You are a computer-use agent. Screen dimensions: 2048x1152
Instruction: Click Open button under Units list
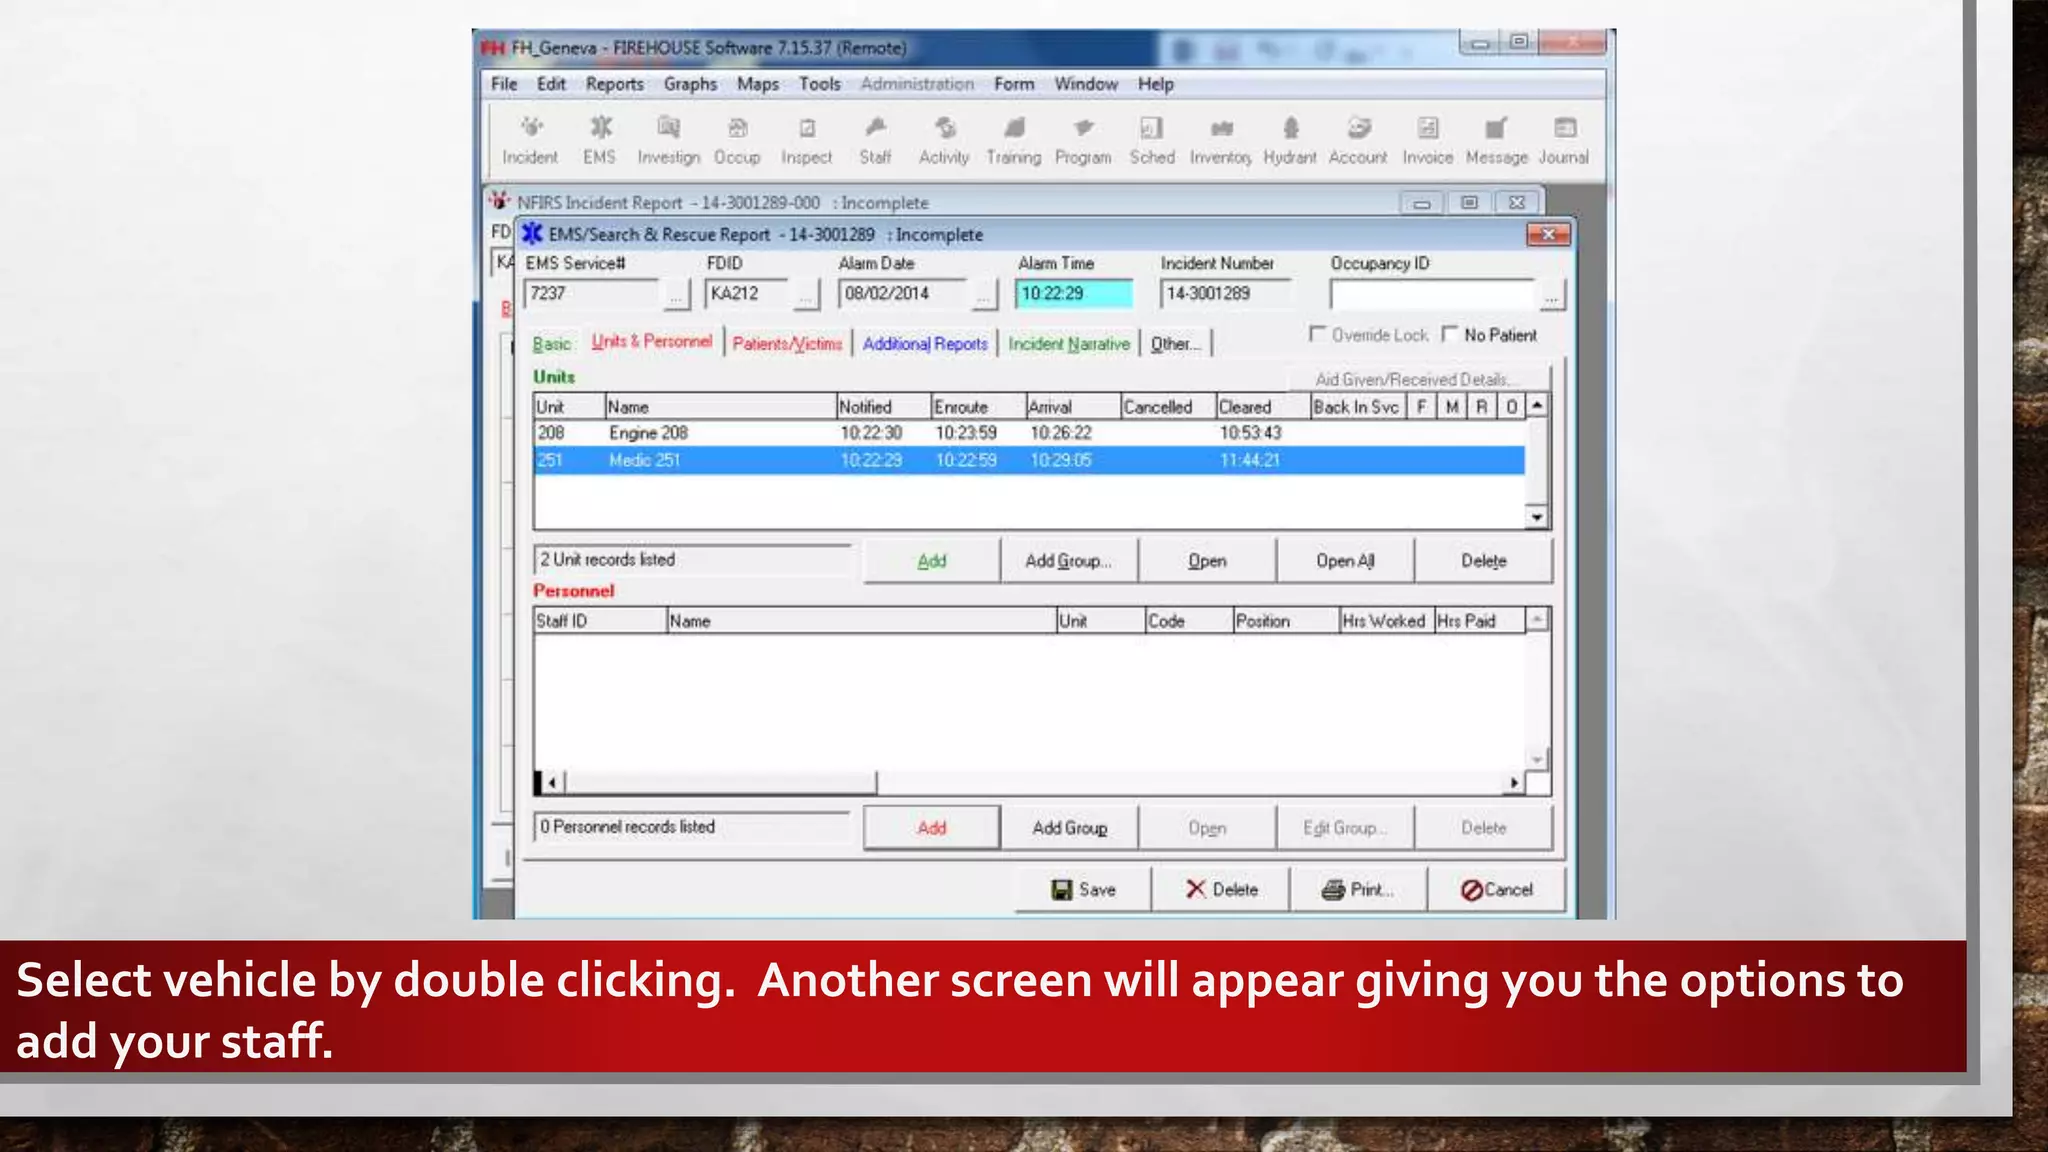click(x=1207, y=561)
